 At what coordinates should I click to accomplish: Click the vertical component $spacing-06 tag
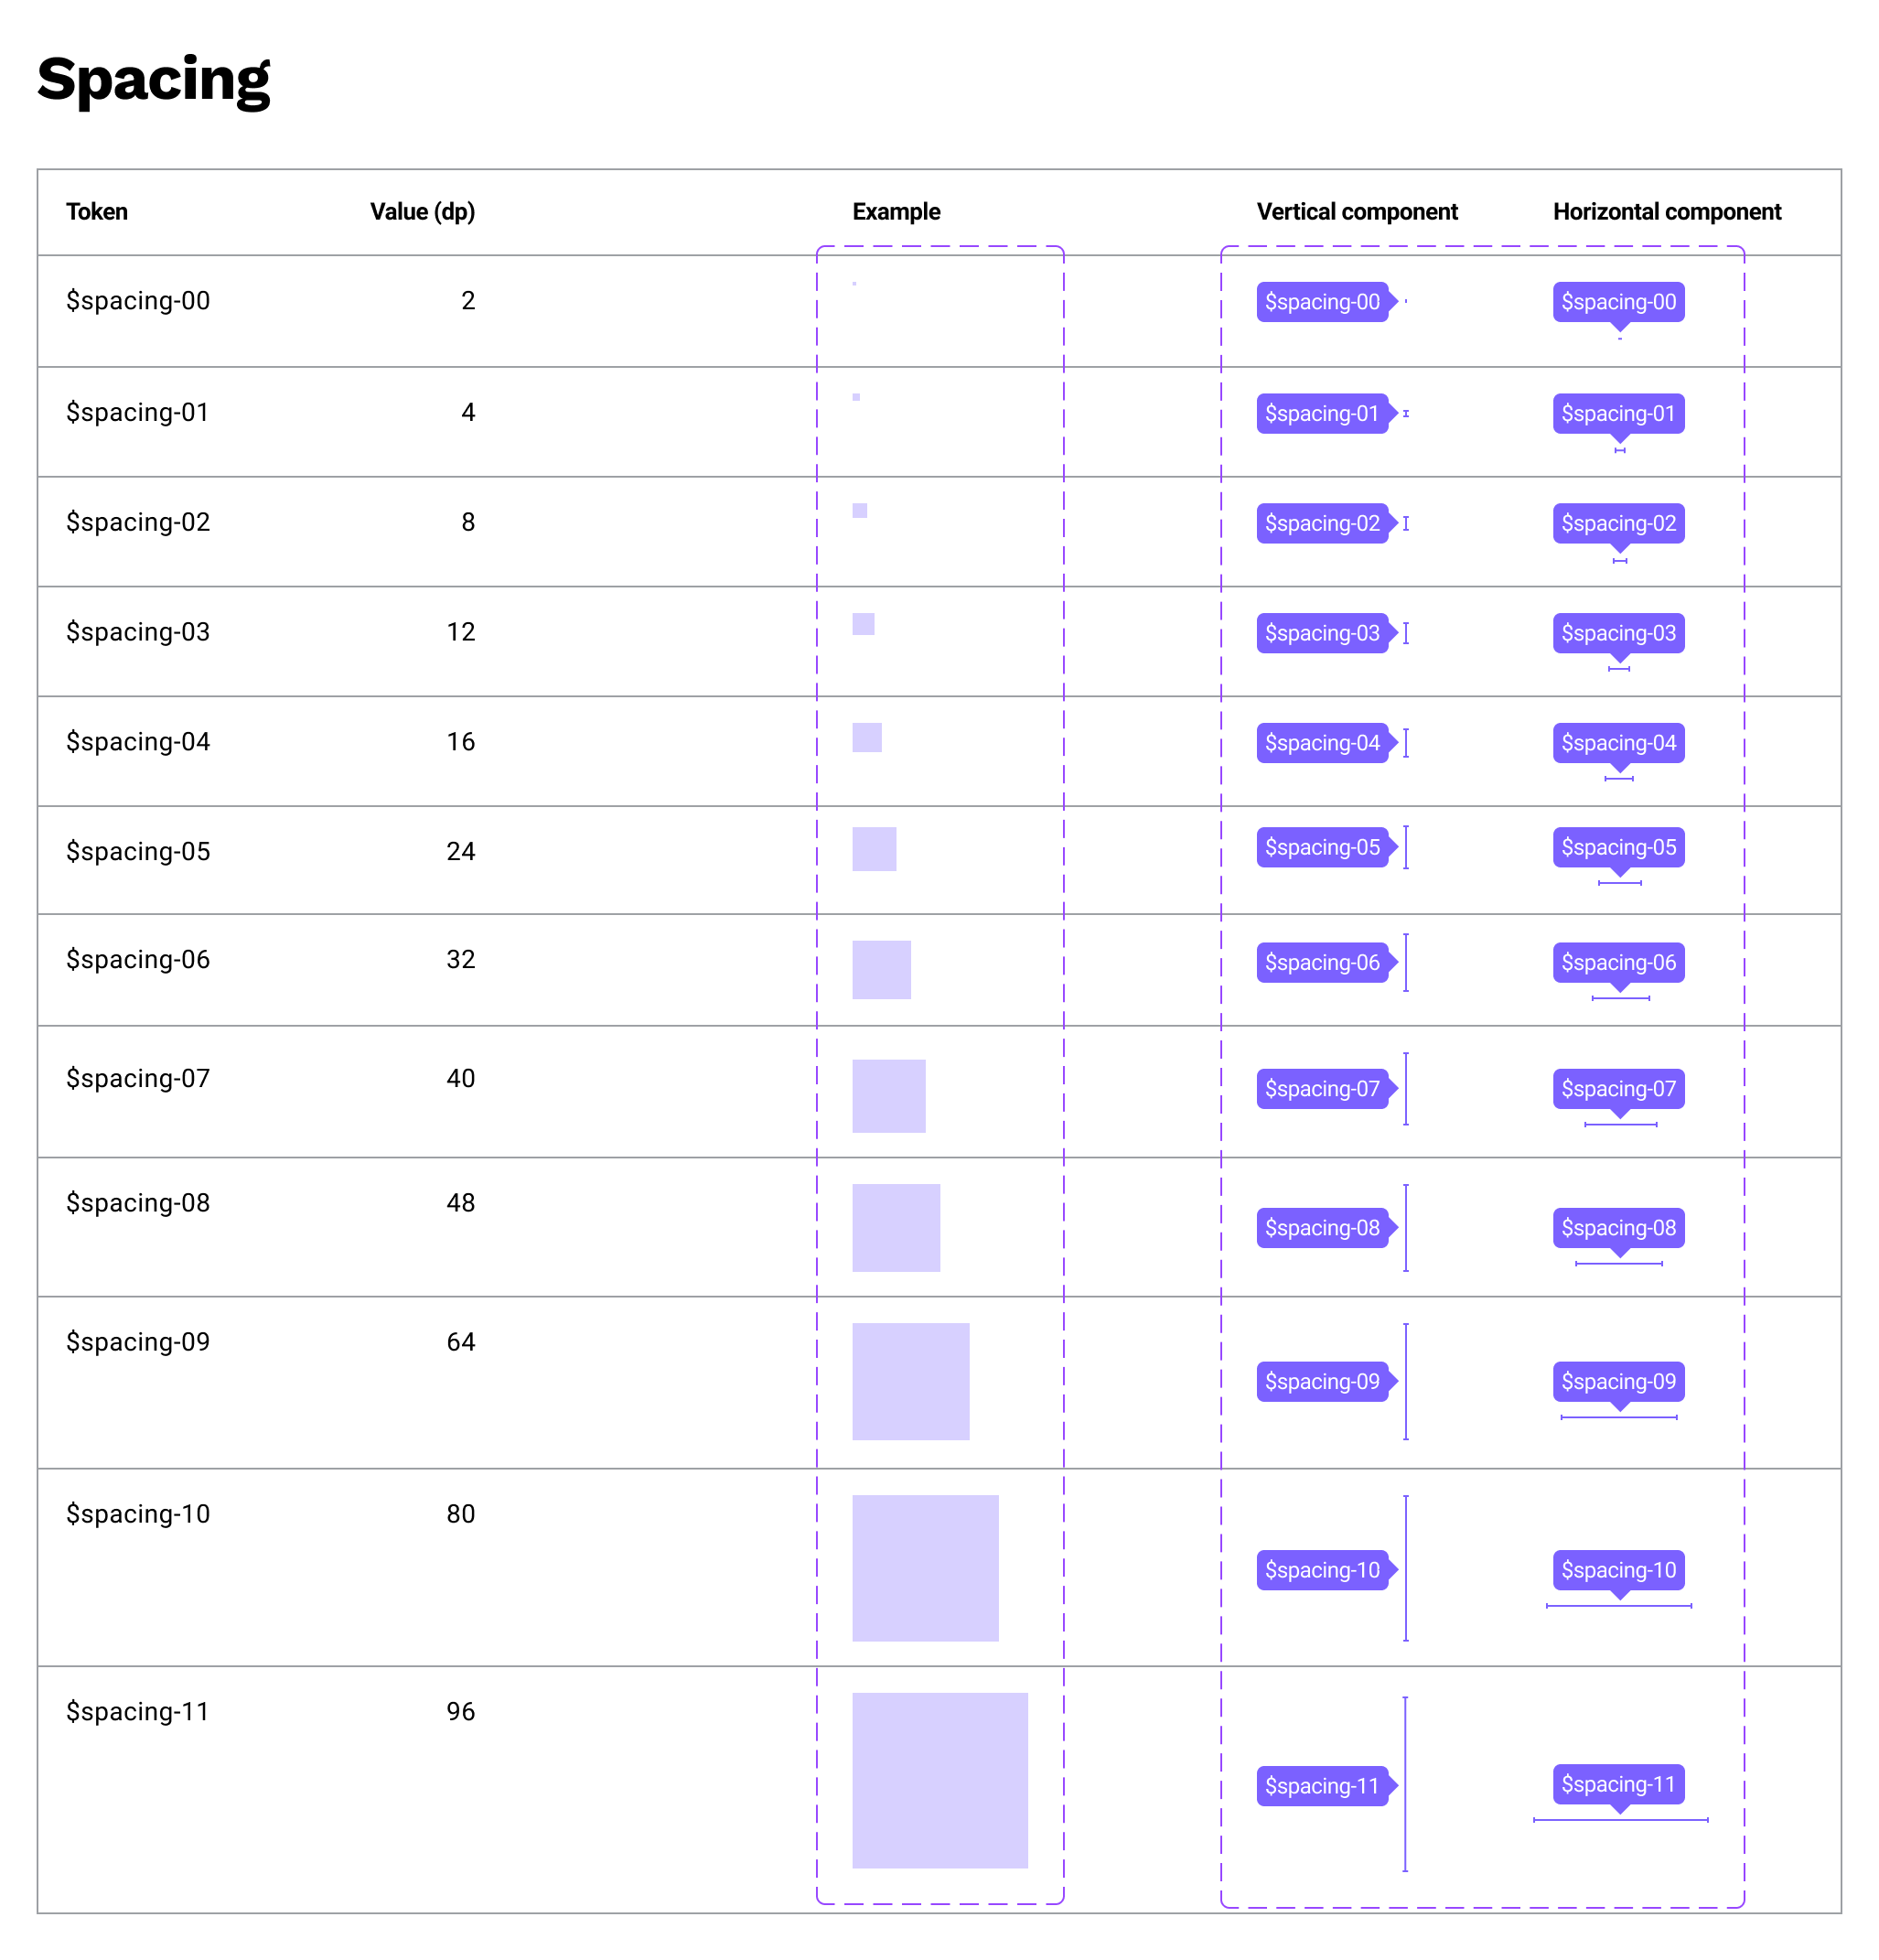(1321, 962)
